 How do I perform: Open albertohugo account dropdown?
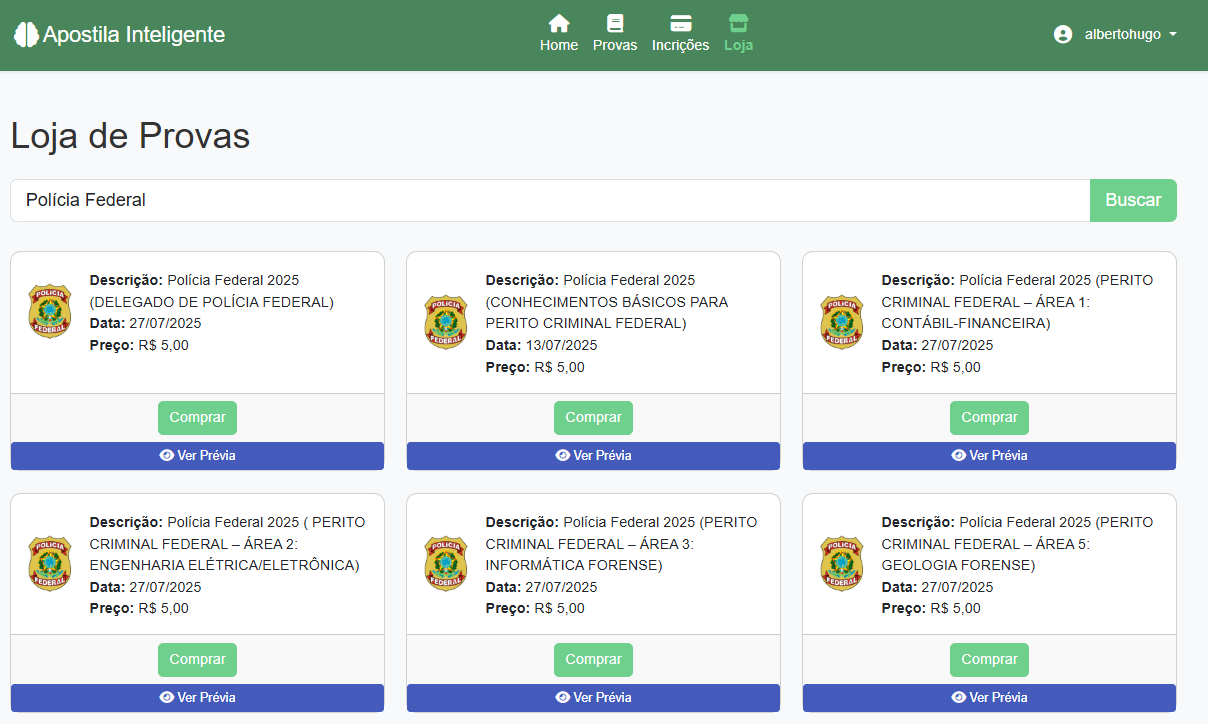click(x=1115, y=34)
